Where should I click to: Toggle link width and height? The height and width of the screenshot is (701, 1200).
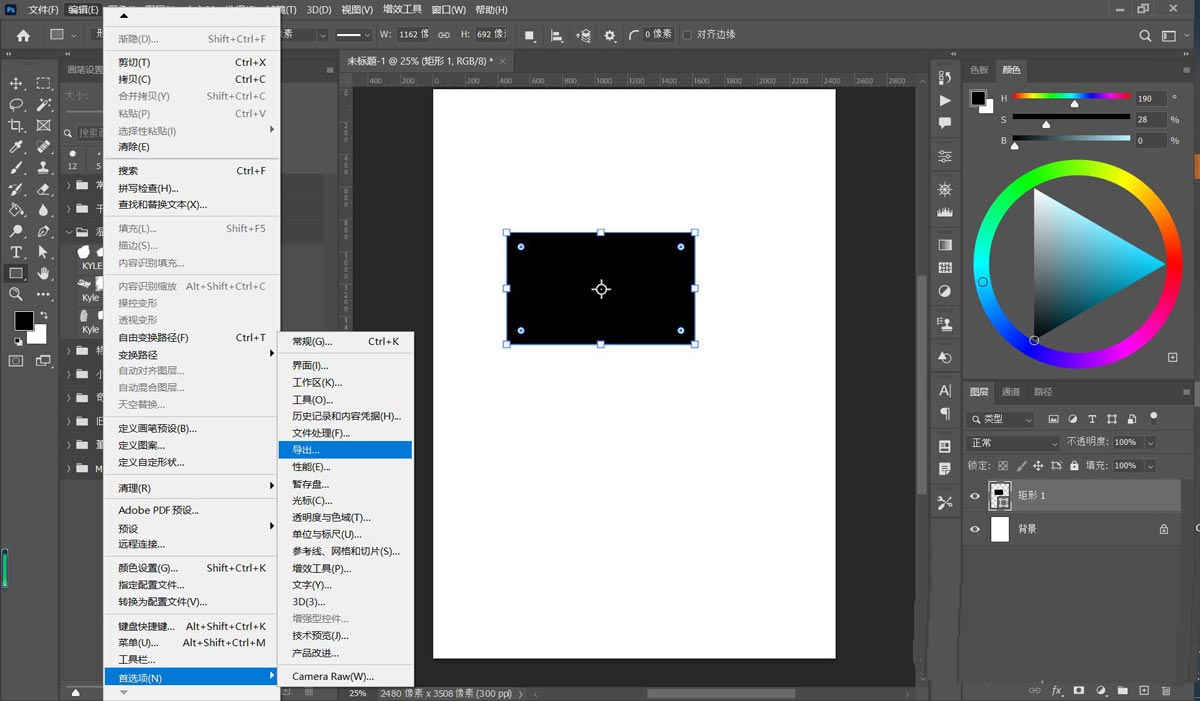[x=444, y=35]
